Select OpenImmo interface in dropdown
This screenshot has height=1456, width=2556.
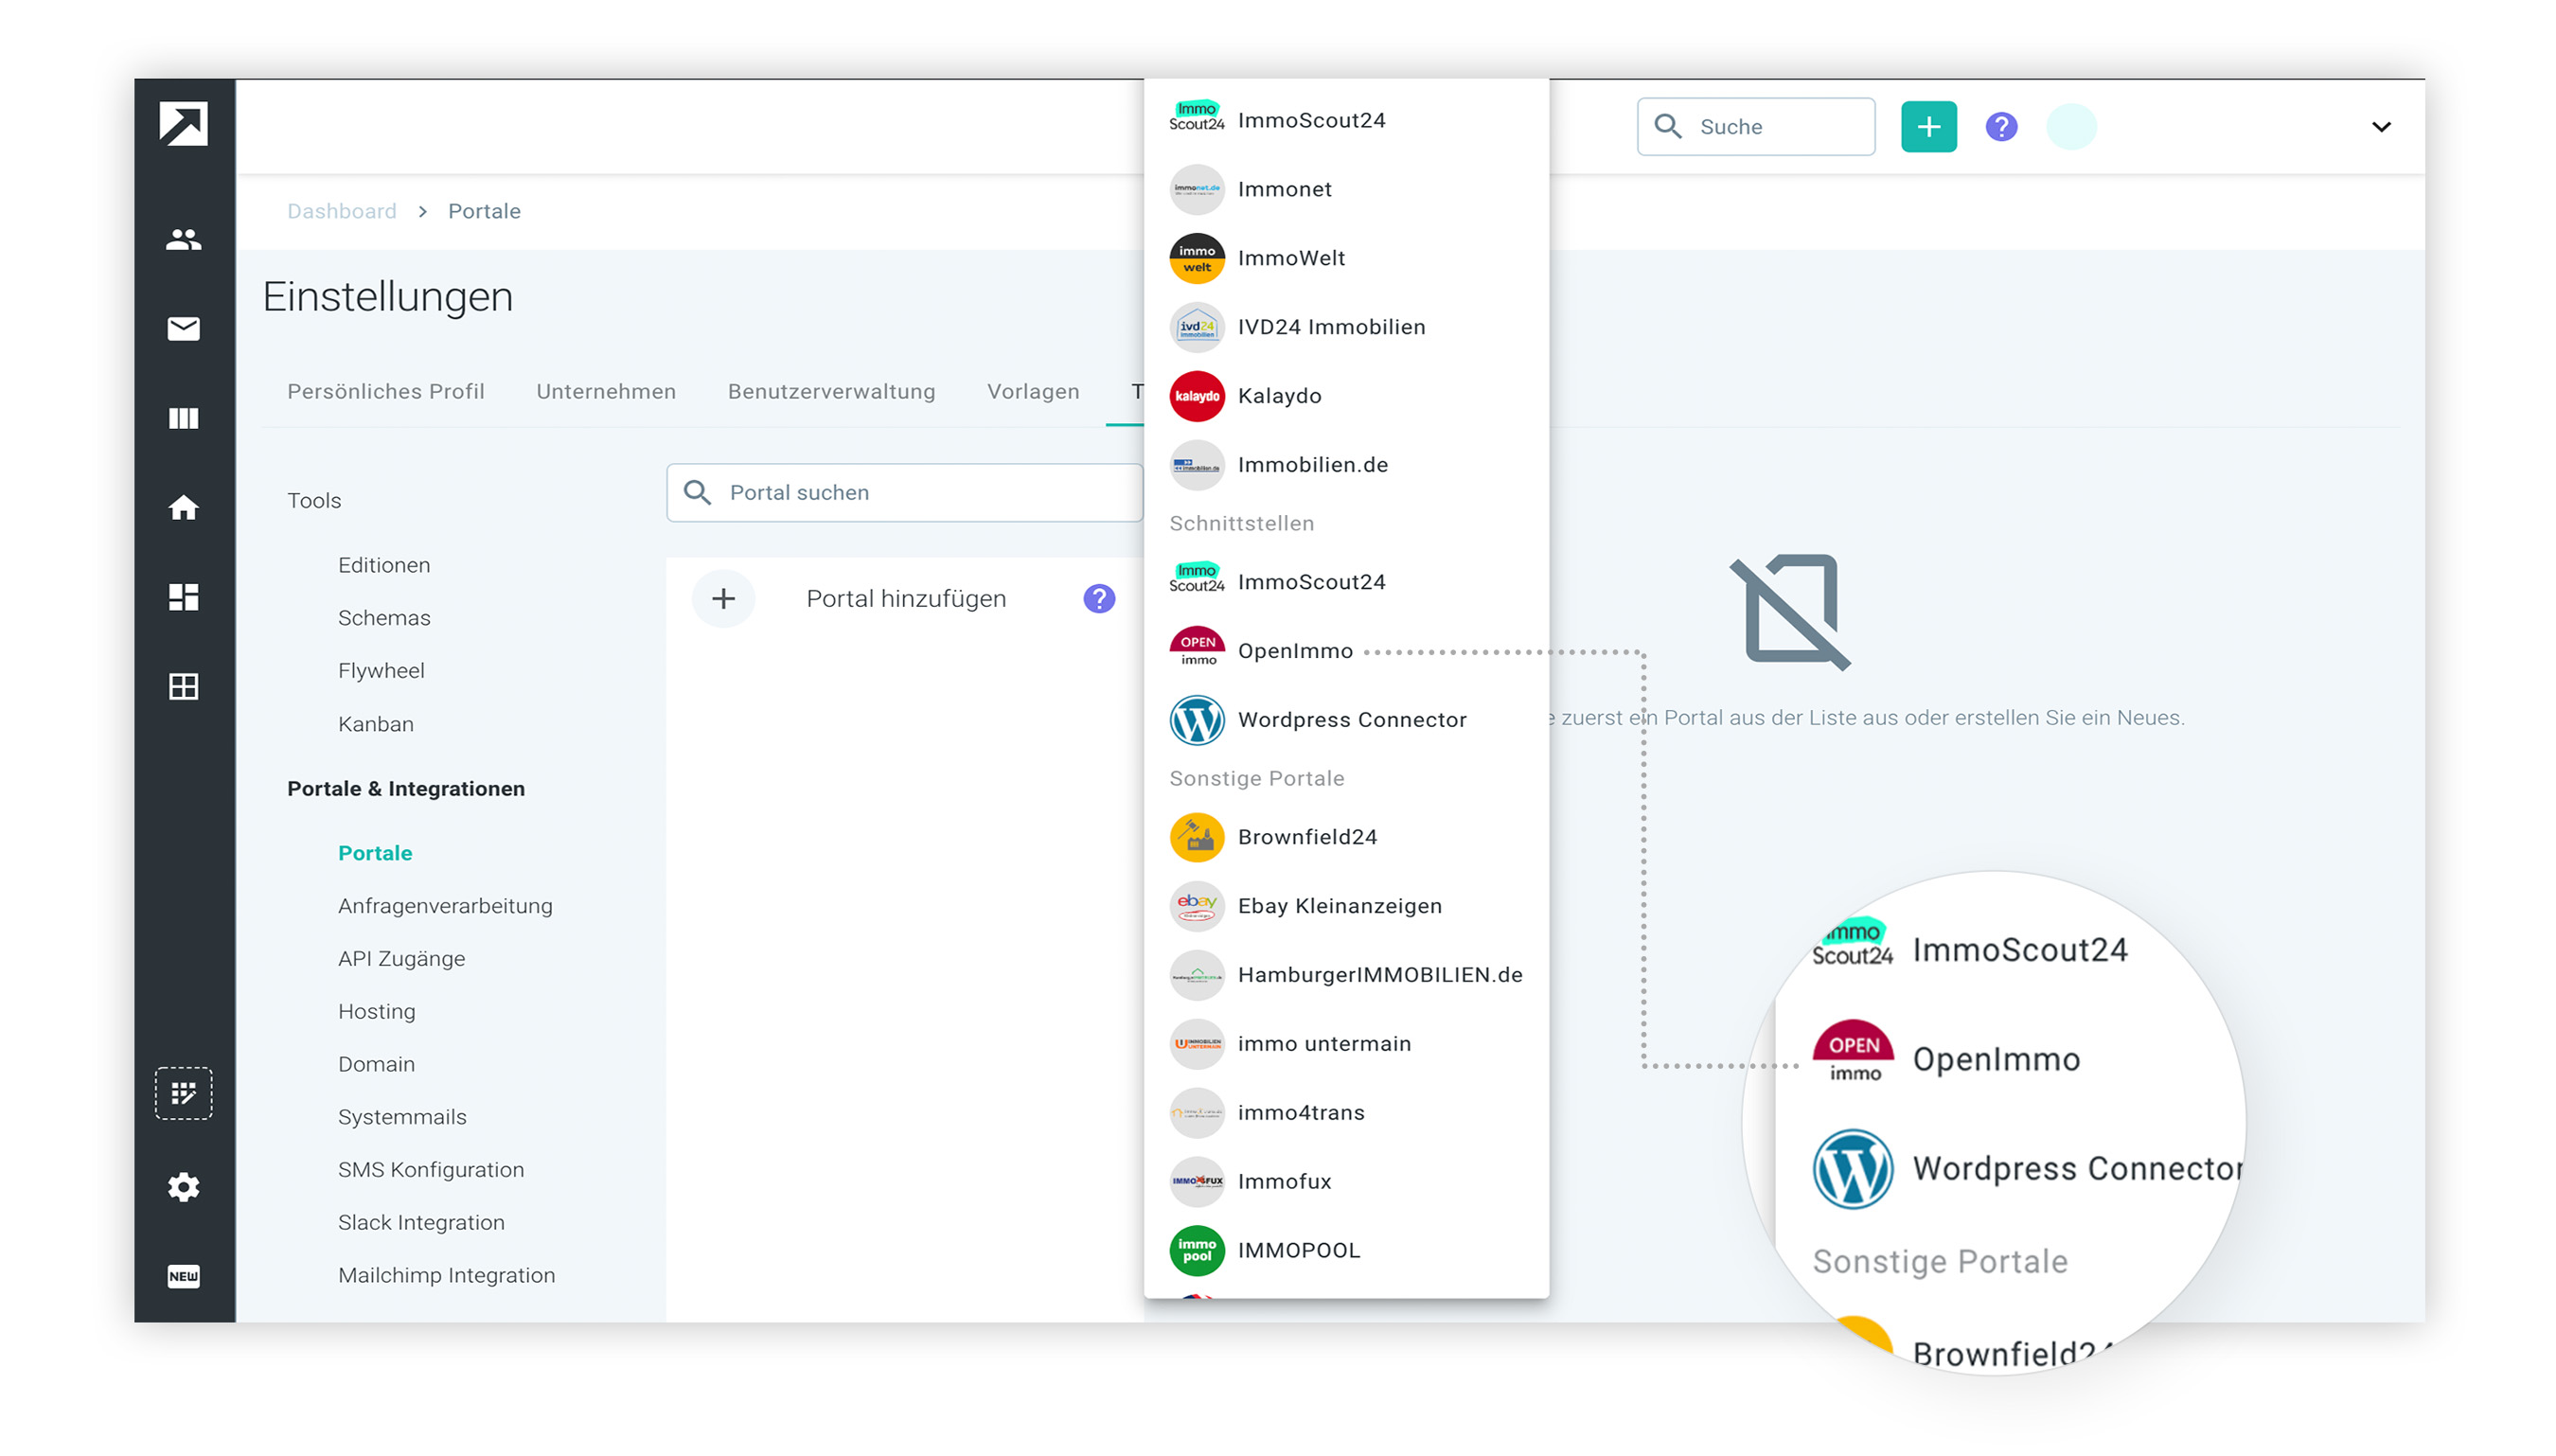[1346, 651]
